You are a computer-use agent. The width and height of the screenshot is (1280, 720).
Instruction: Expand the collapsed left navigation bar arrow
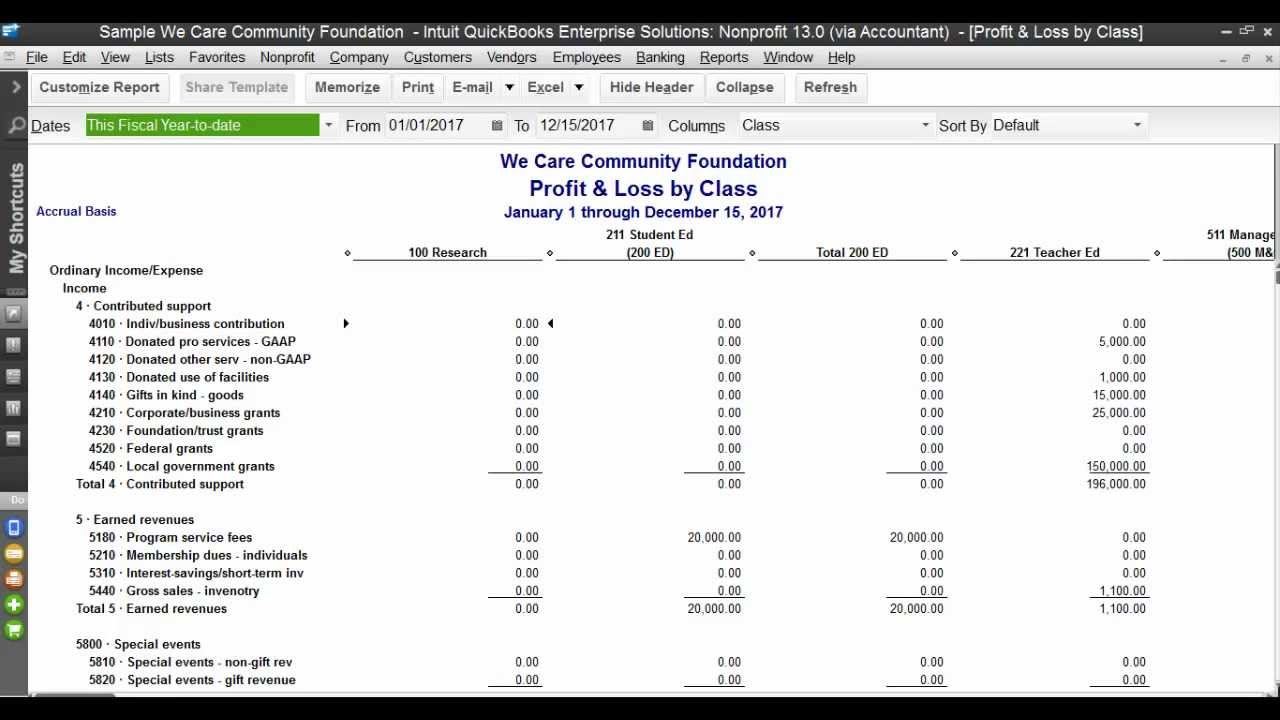tap(16, 87)
